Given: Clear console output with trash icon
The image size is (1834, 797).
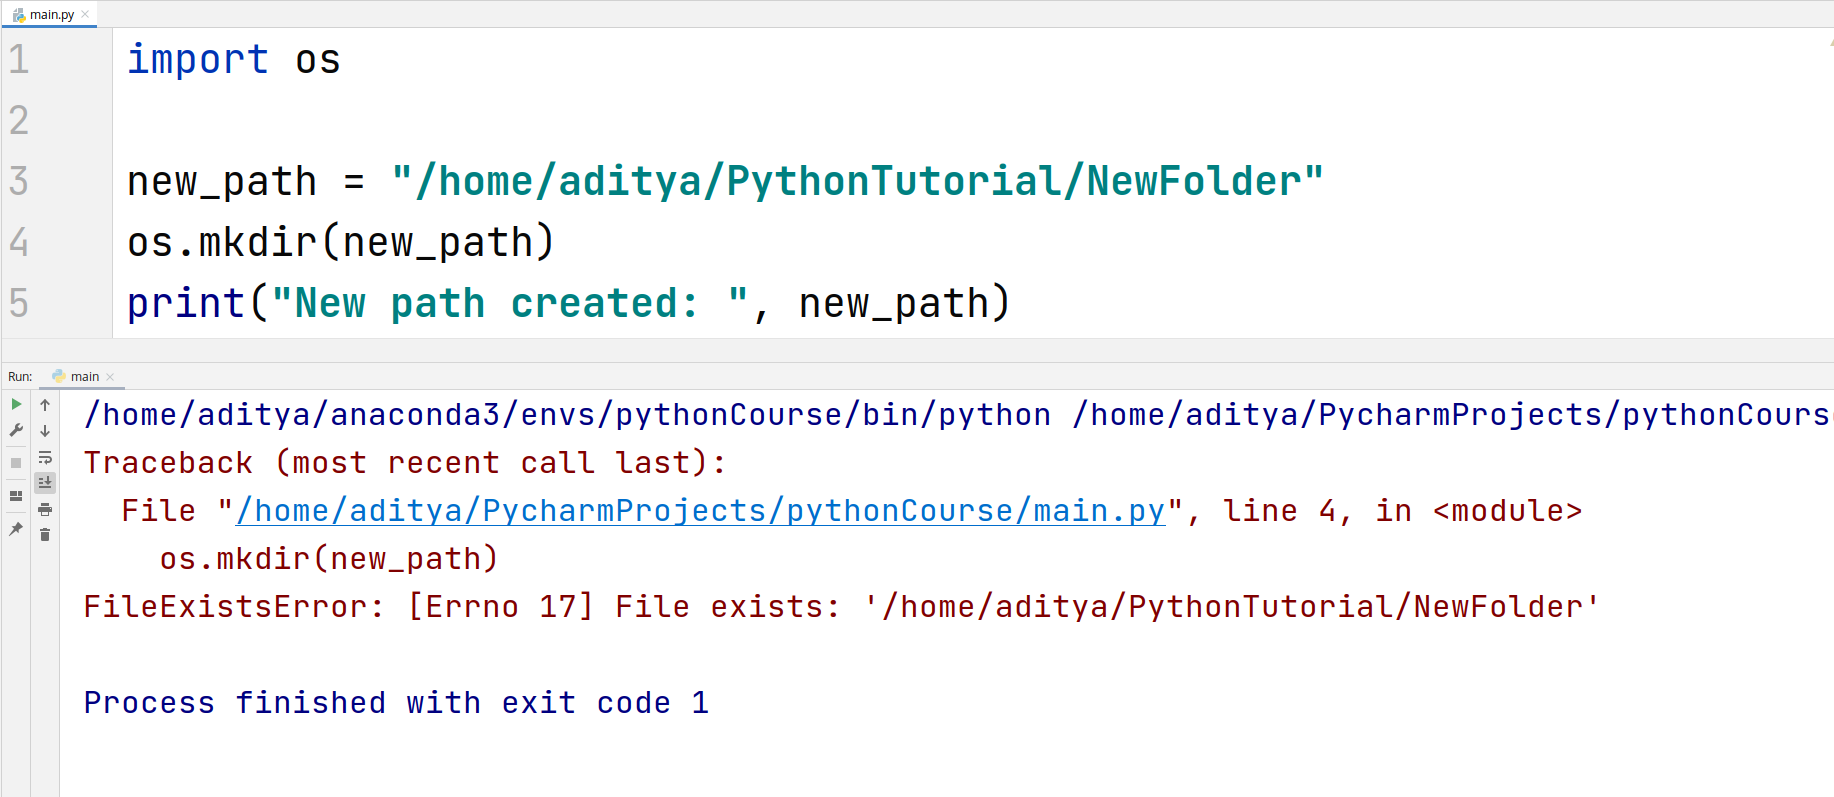Looking at the screenshot, I should click(45, 535).
